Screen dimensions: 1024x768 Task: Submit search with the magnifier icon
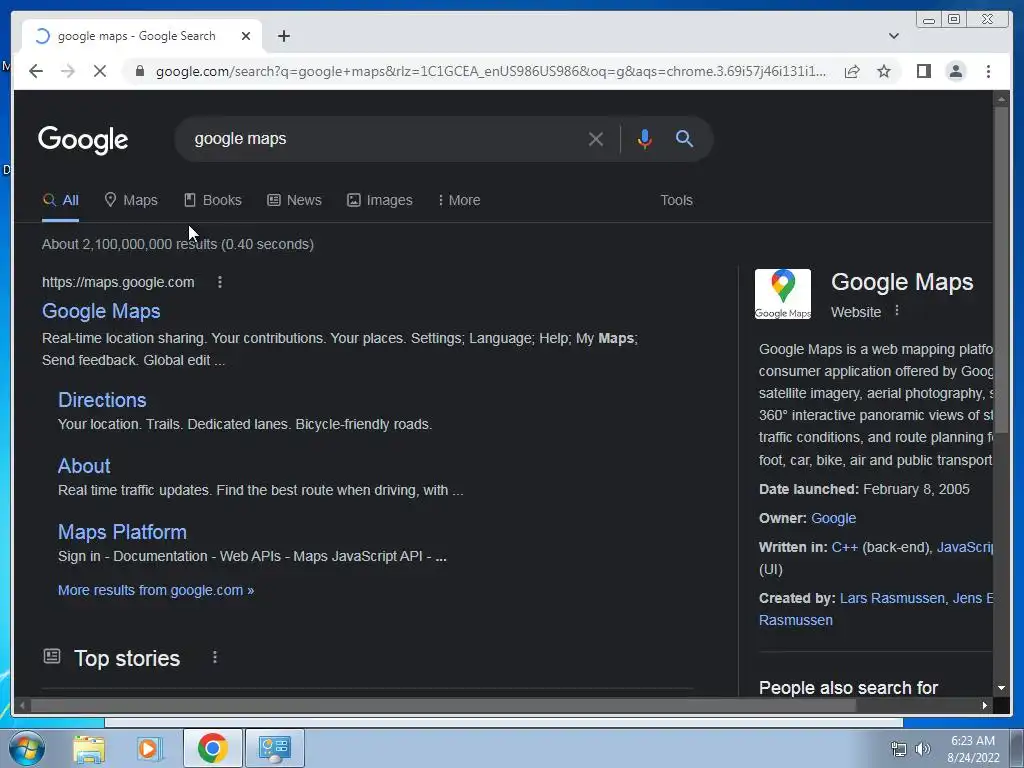point(684,138)
